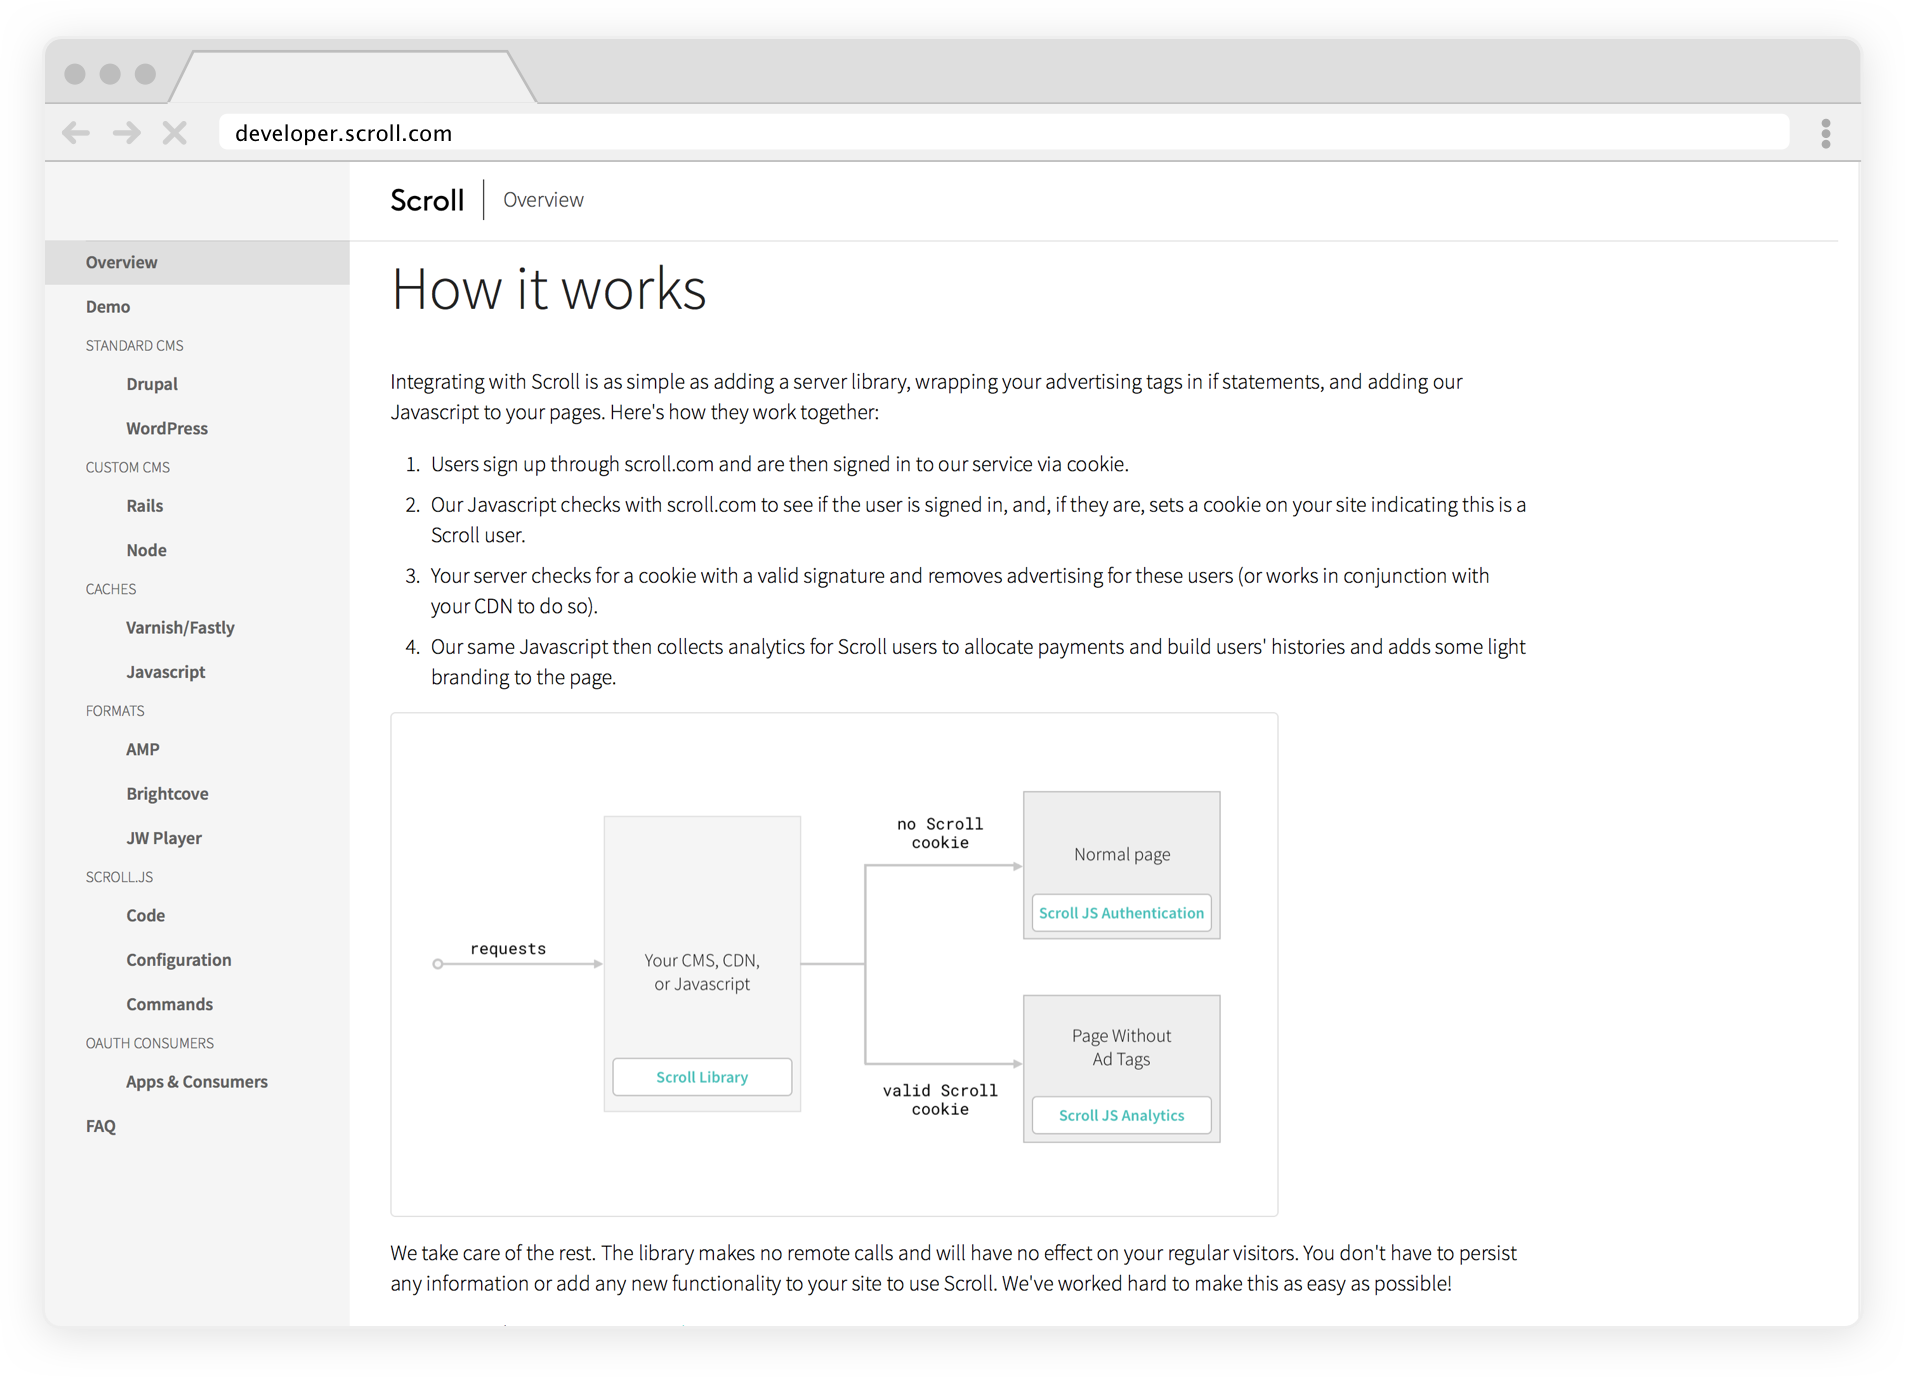This screenshot has height=1377, width=1905.
Task: View the Commands sidebar page
Action: pyautogui.click(x=169, y=1004)
